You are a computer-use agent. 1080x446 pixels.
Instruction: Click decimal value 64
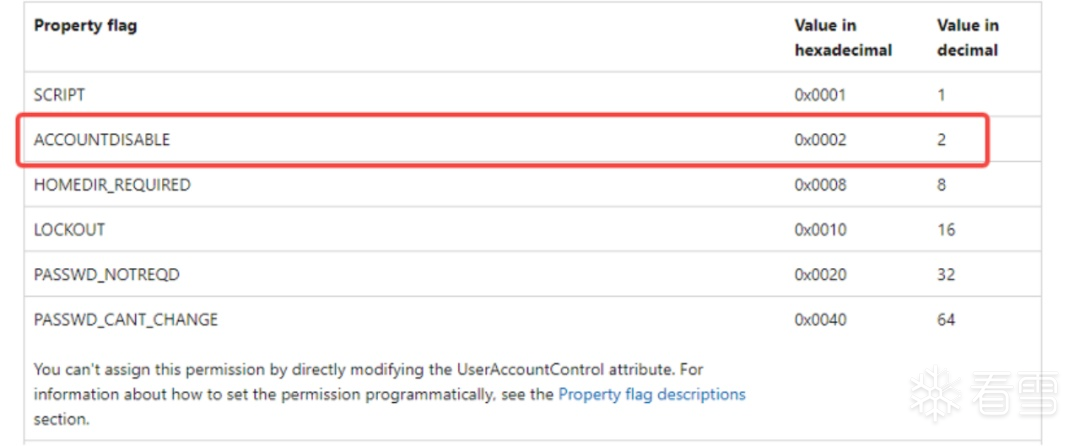pyautogui.click(x=946, y=320)
